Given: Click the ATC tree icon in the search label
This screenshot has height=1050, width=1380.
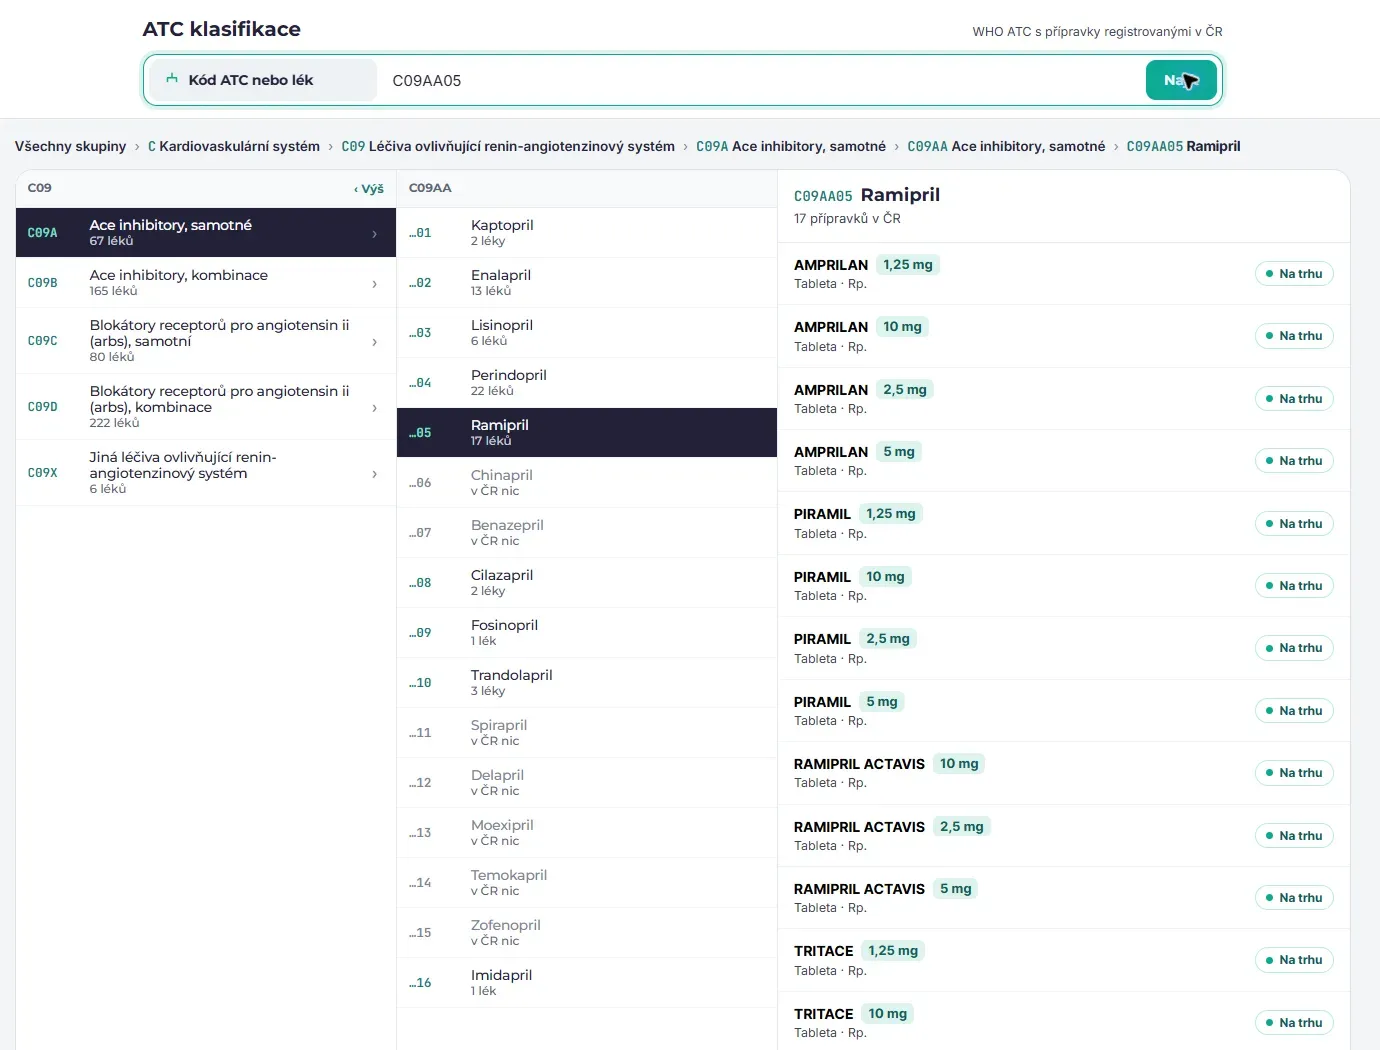Looking at the screenshot, I should (172, 79).
